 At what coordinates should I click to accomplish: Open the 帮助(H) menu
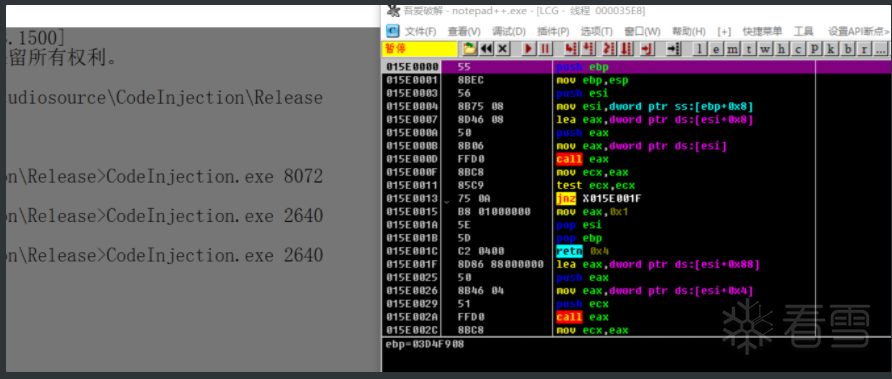point(689,31)
